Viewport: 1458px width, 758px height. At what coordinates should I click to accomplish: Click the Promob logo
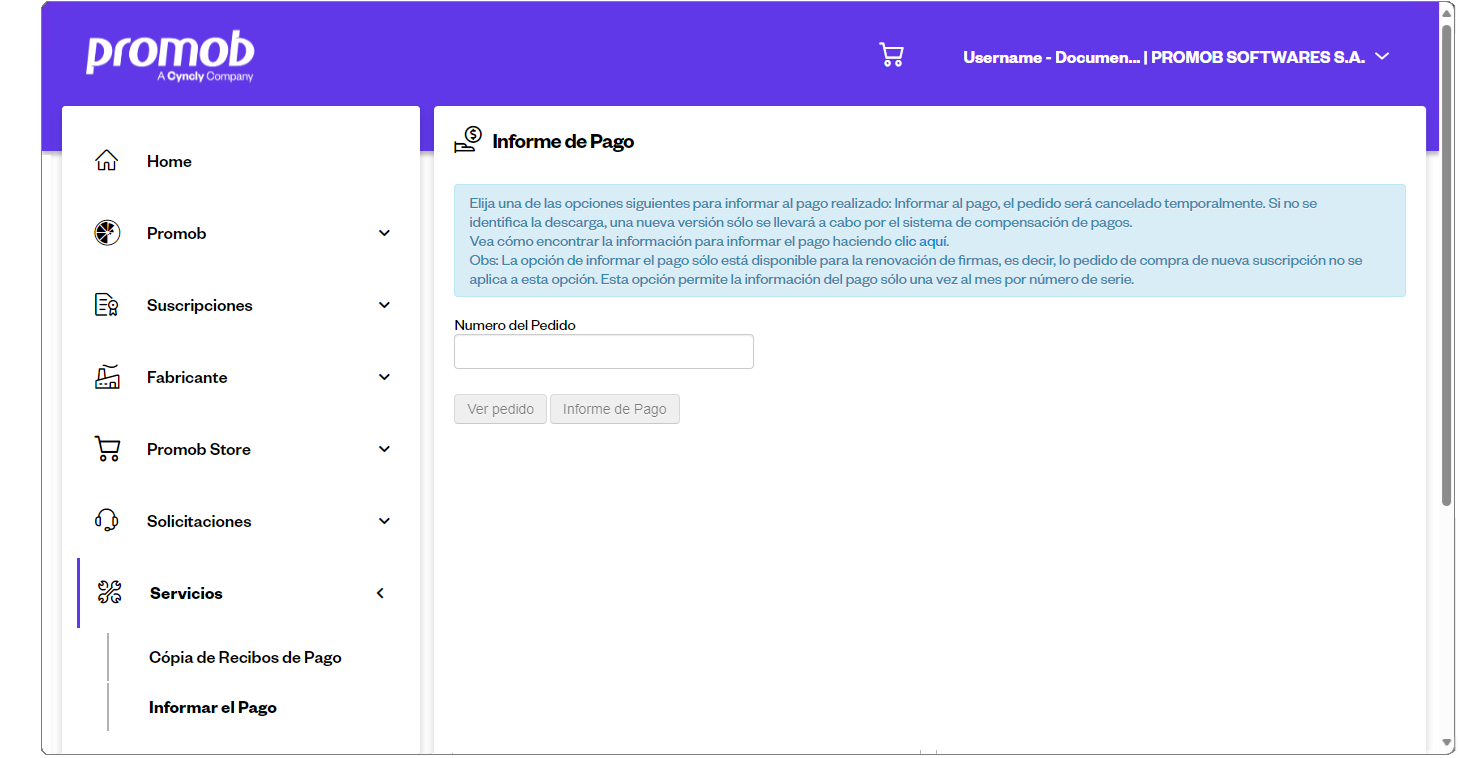pyautogui.click(x=170, y=57)
